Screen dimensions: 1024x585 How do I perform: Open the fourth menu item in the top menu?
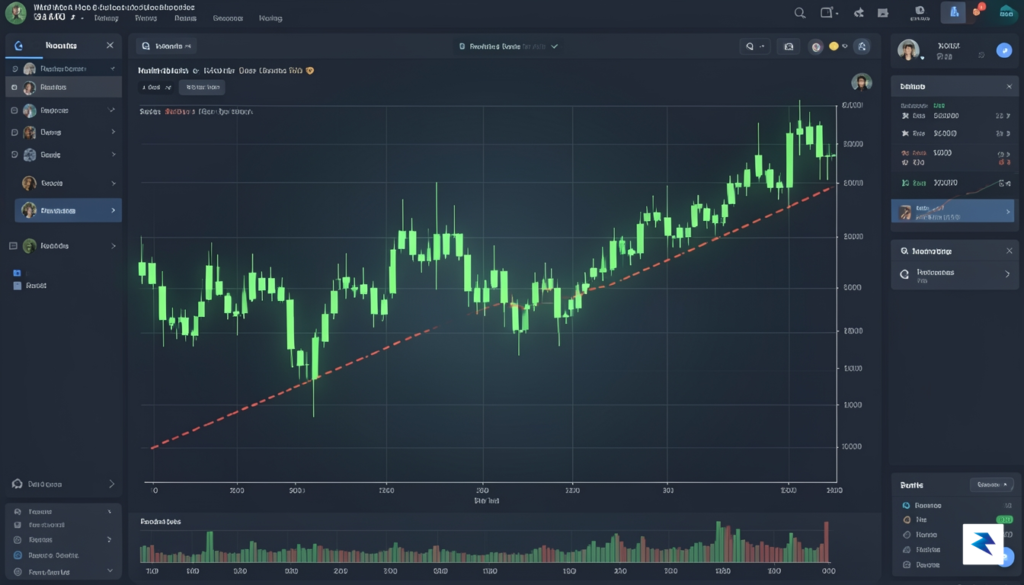point(228,18)
